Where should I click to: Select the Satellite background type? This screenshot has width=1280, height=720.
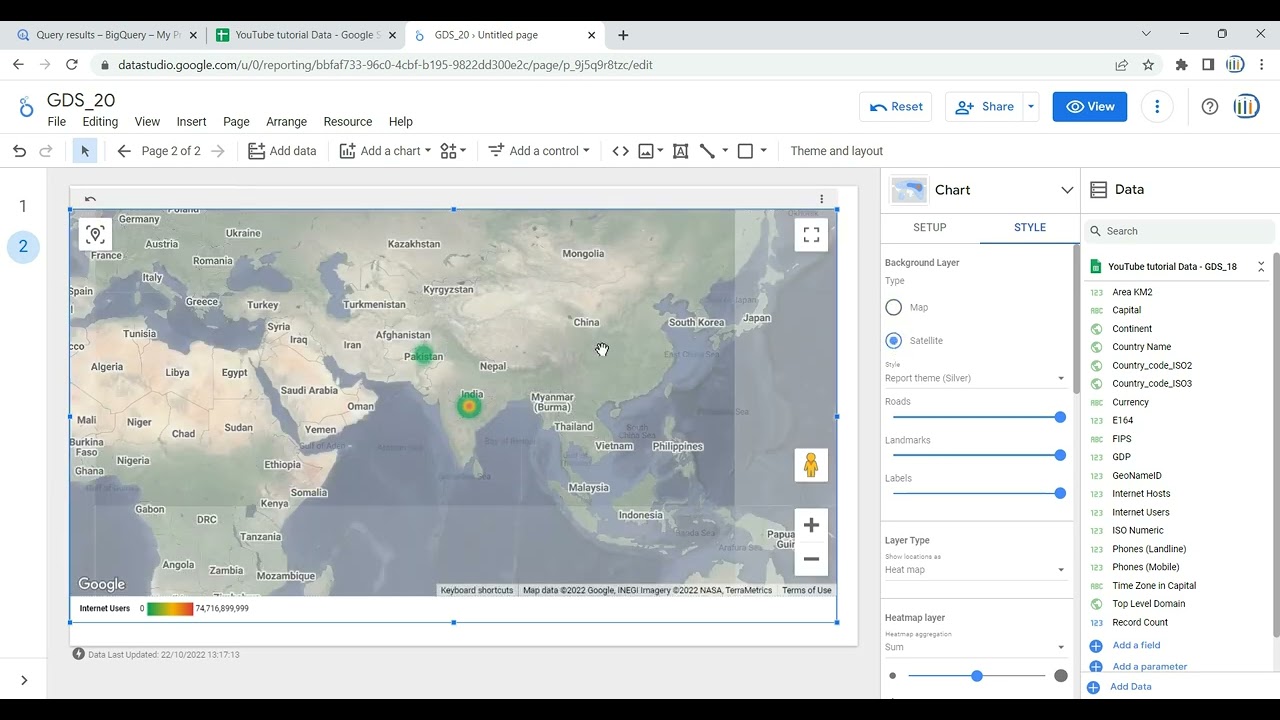point(894,341)
